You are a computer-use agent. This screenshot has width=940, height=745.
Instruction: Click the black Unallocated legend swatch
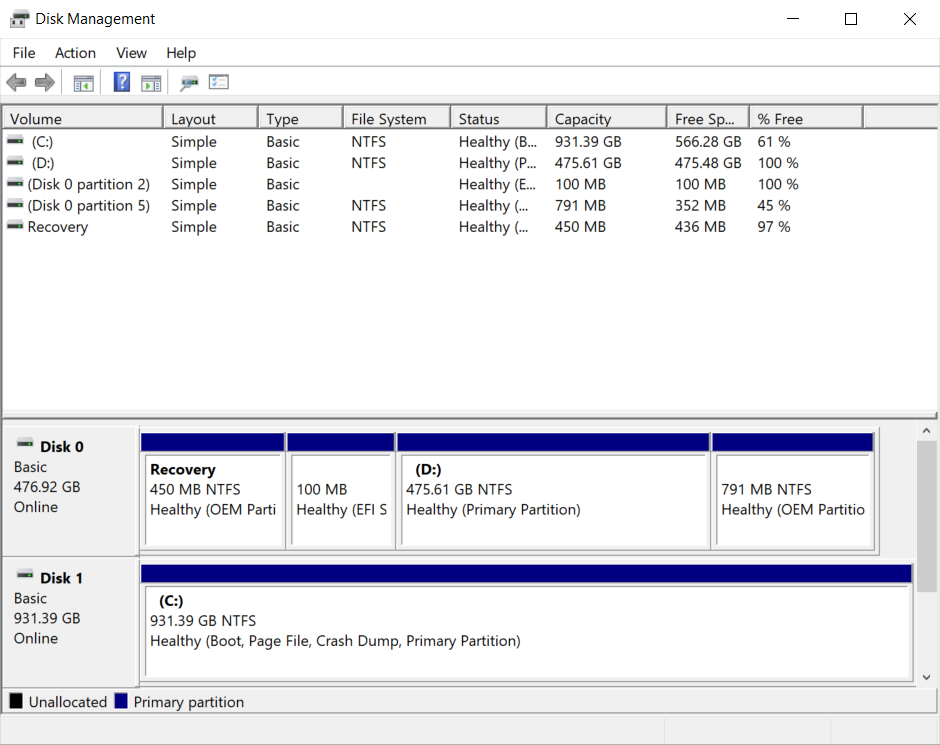[x=16, y=701]
